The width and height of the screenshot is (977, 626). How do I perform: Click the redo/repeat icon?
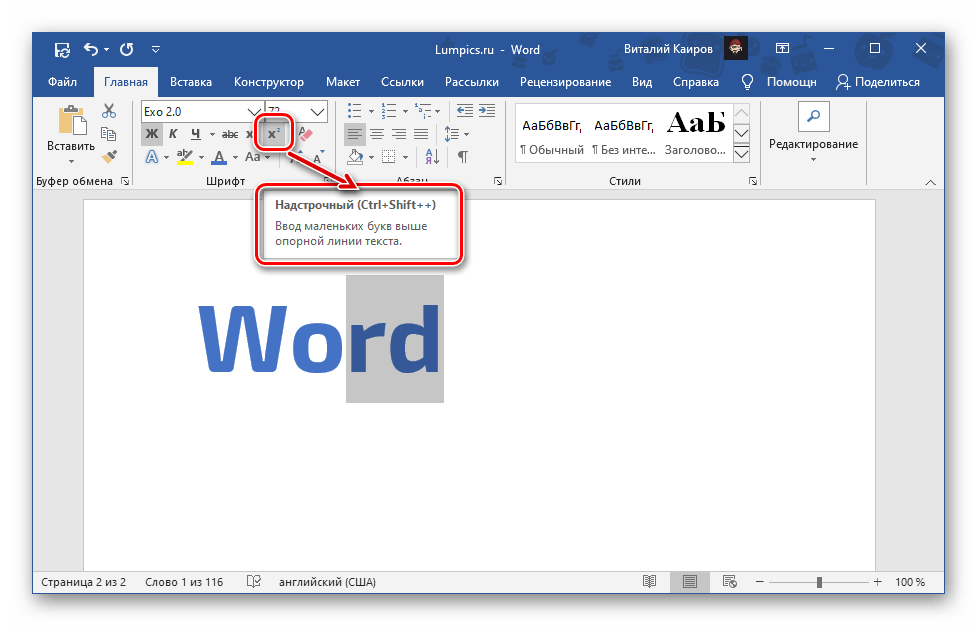tap(126, 49)
